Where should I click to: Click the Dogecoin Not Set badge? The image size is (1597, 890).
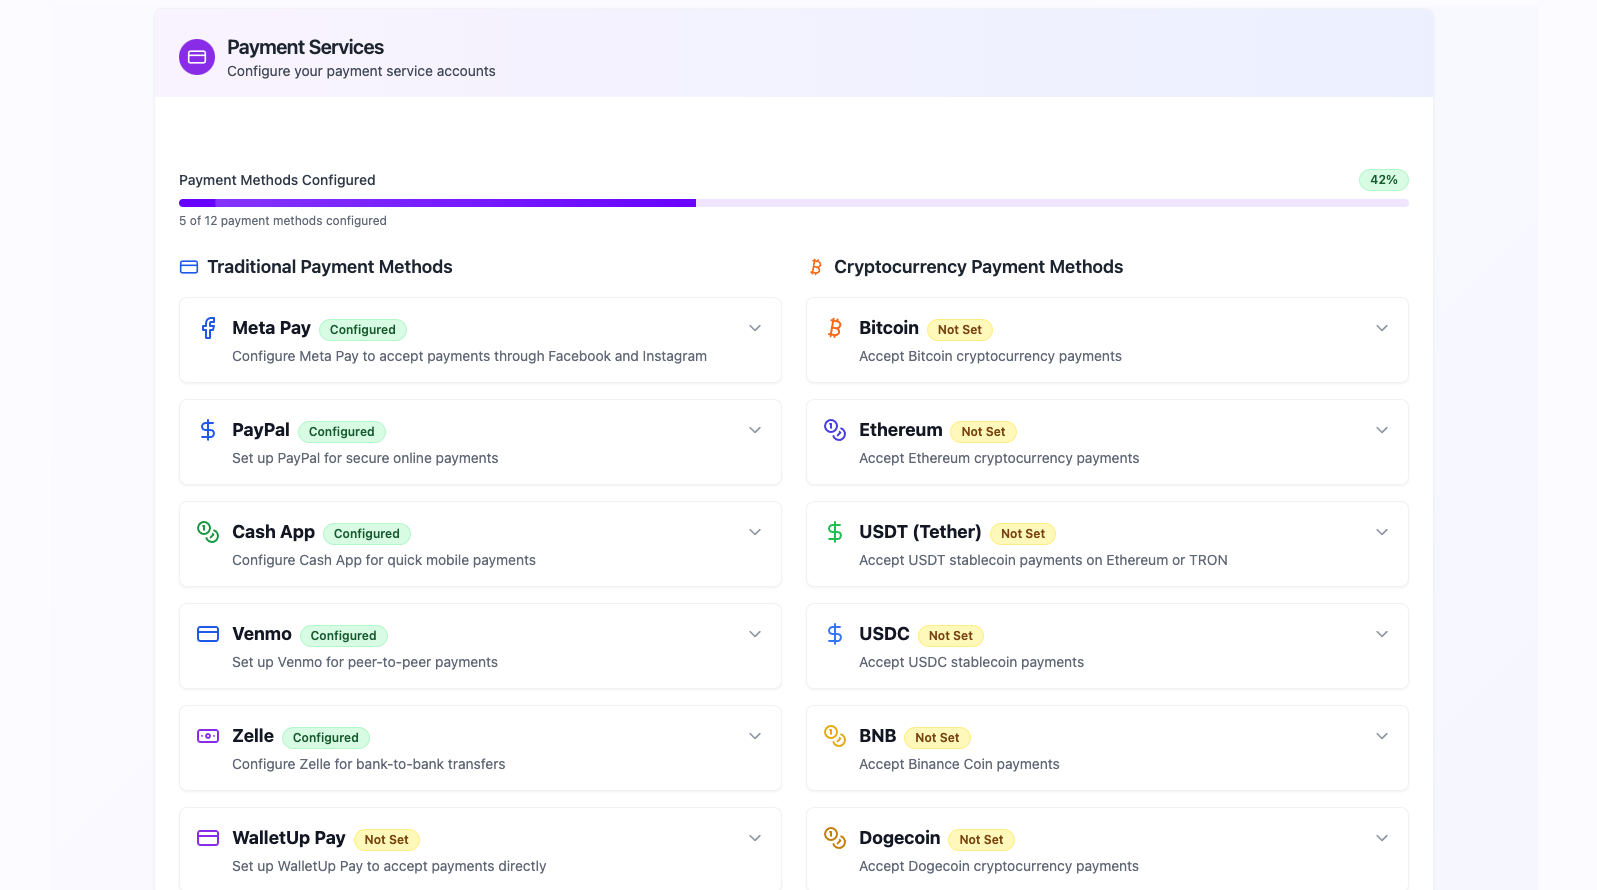coord(982,840)
